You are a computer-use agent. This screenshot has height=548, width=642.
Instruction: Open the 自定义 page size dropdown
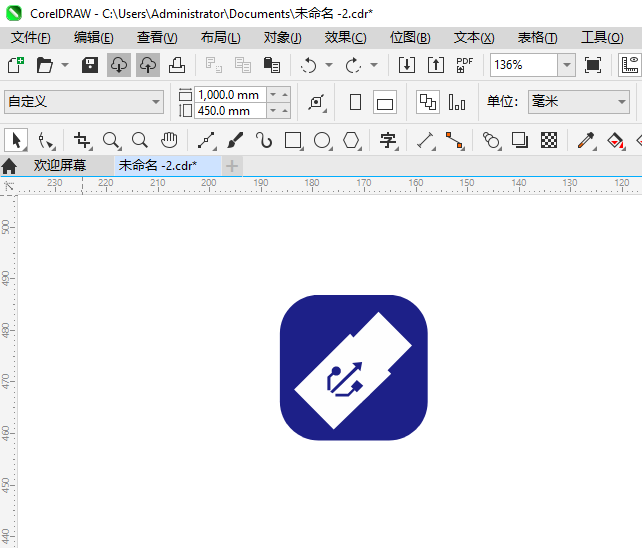pyautogui.click(x=84, y=102)
